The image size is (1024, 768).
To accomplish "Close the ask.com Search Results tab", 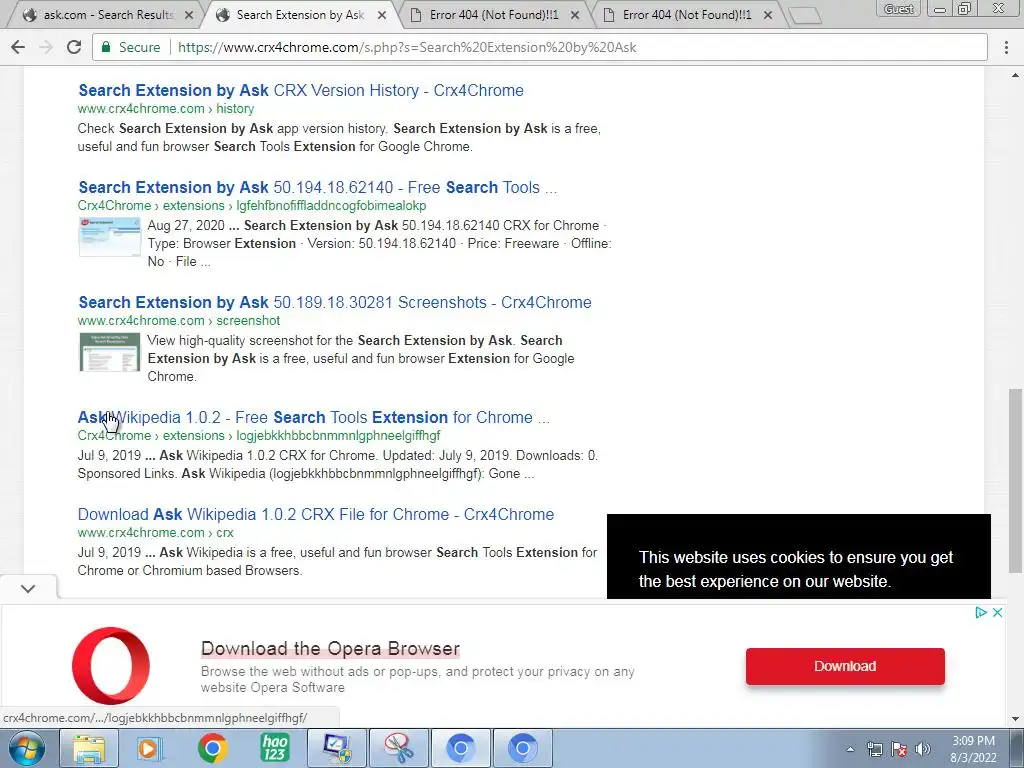I will pos(189,15).
